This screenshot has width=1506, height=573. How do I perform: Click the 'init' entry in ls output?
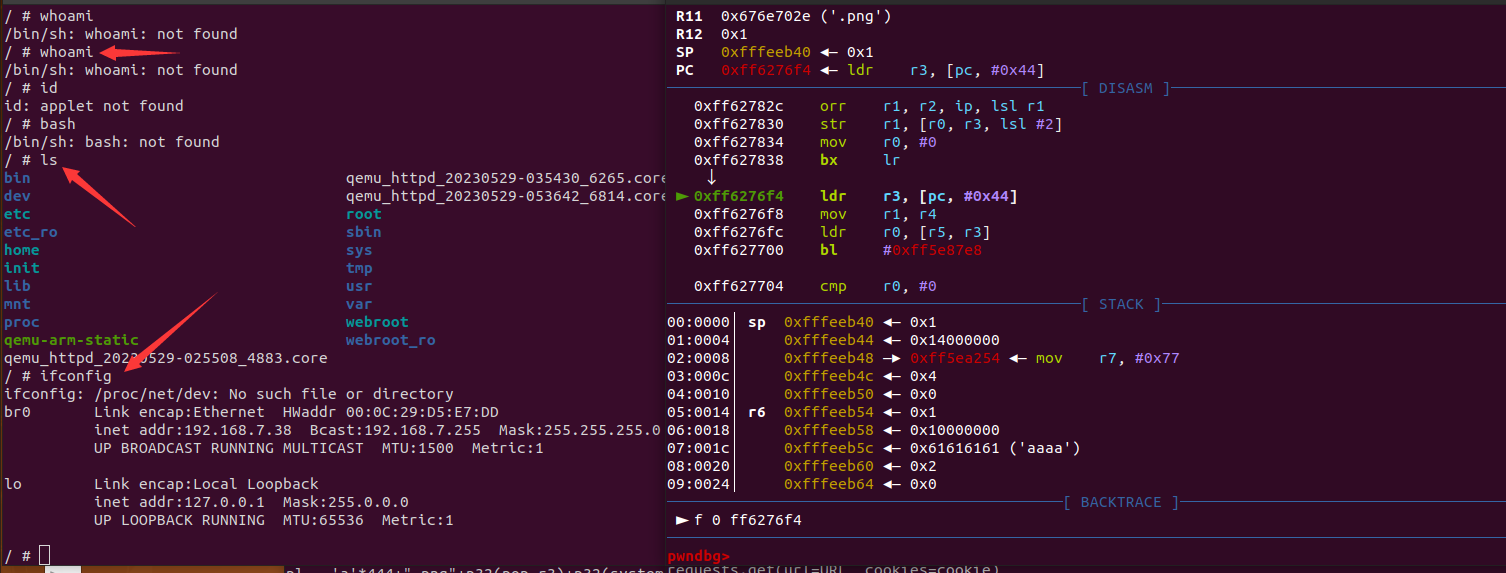(22, 268)
